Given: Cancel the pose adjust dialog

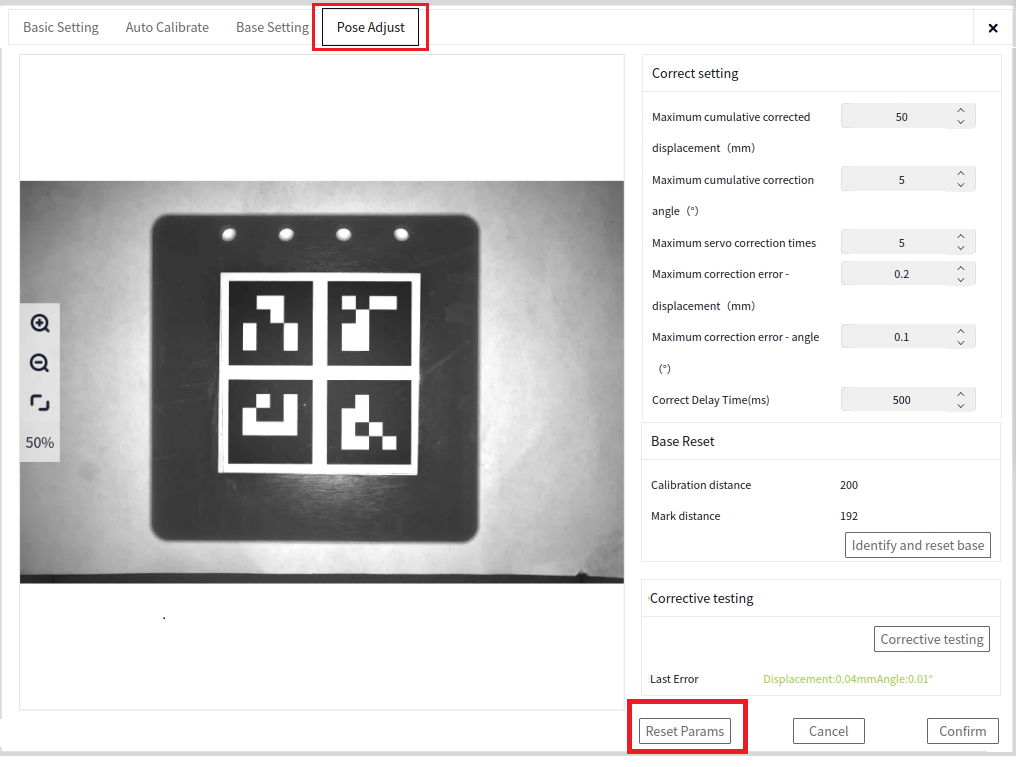Looking at the screenshot, I should [829, 731].
